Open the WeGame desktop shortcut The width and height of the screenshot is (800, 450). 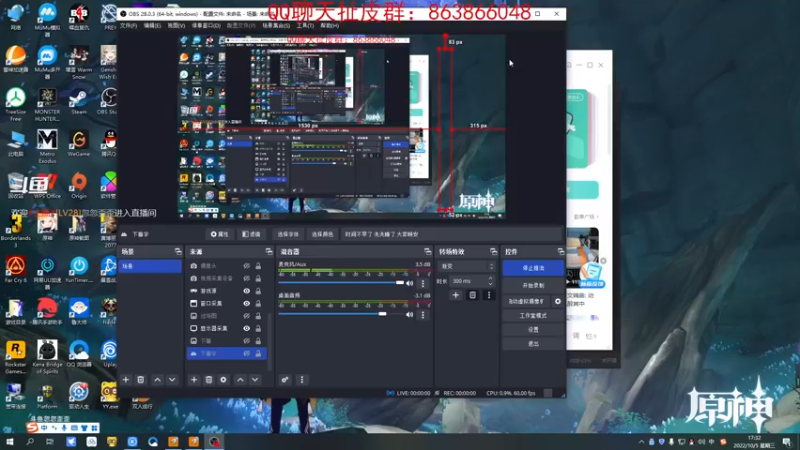[79, 143]
